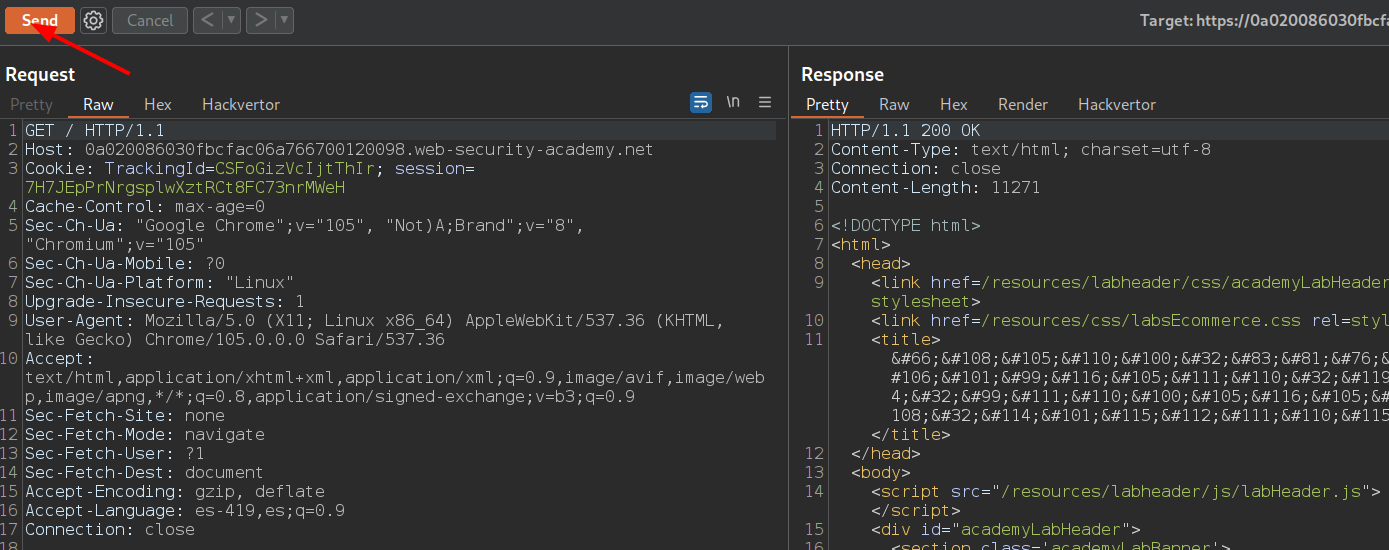Go back to previous request with the < arrow
The width and height of the screenshot is (1389, 550).
point(207,20)
